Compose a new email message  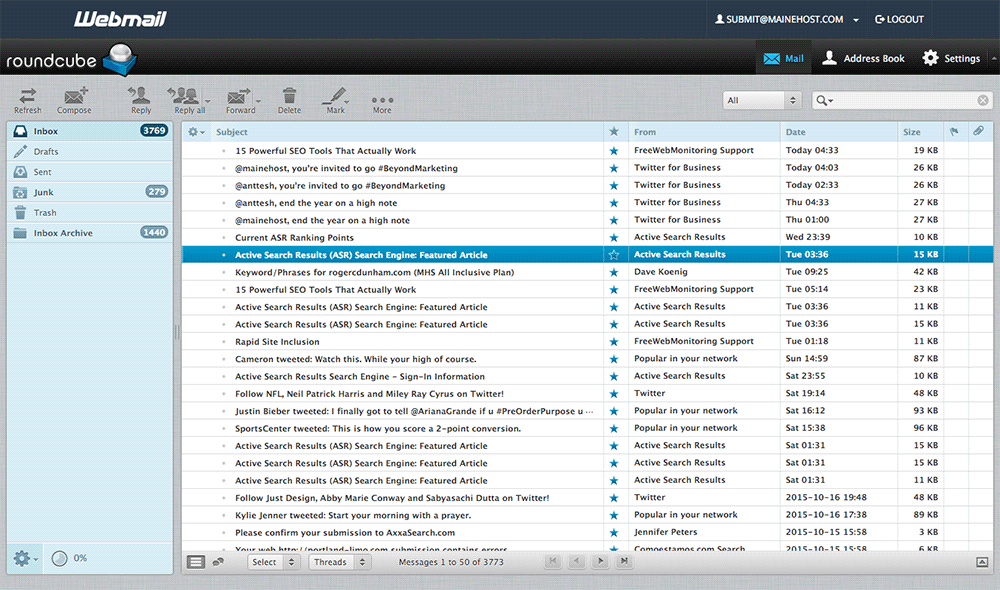pos(74,100)
